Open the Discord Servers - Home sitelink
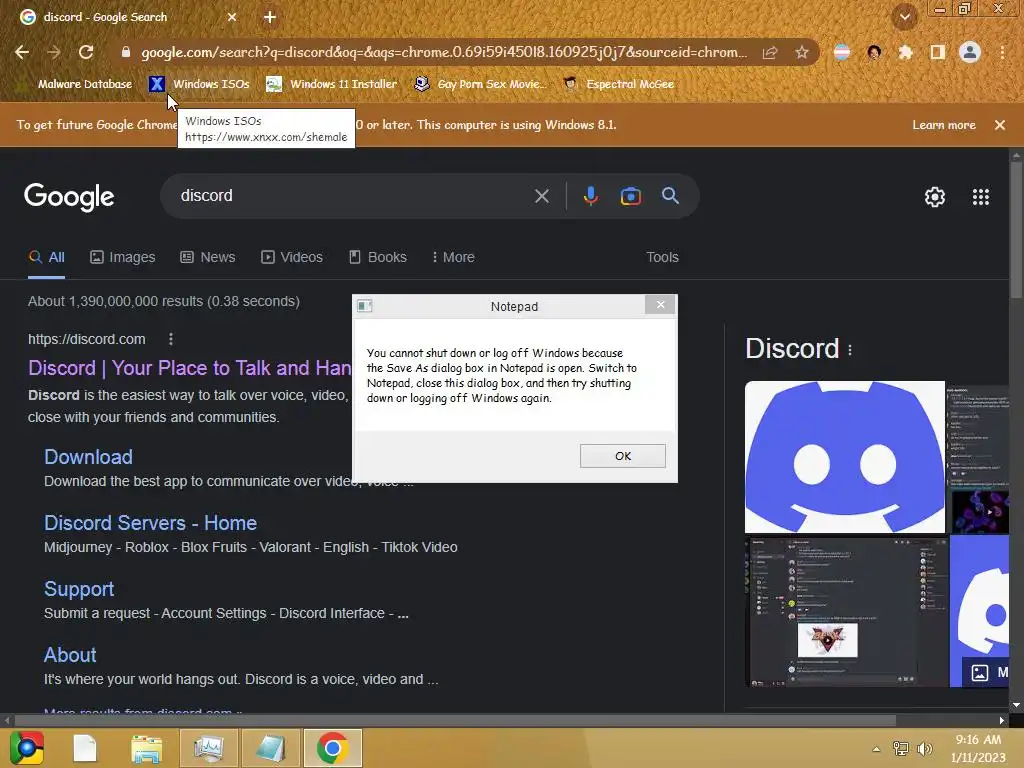 point(150,522)
